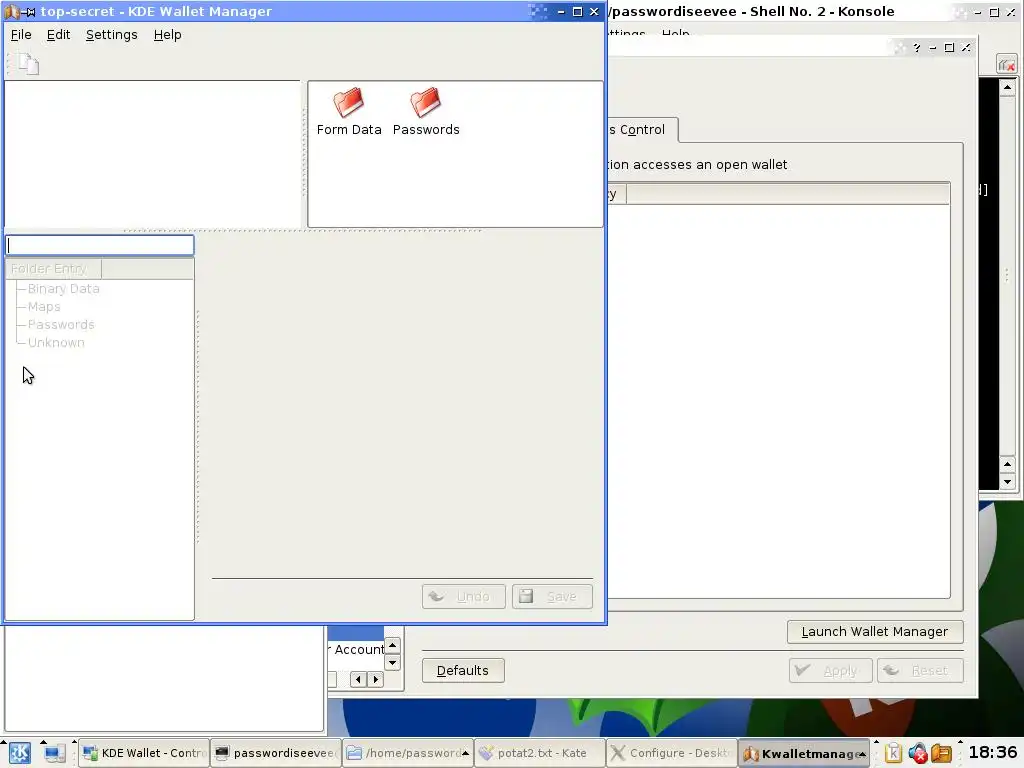1024x768 pixels.
Task: Select the Maps tree item
Action: 44,306
